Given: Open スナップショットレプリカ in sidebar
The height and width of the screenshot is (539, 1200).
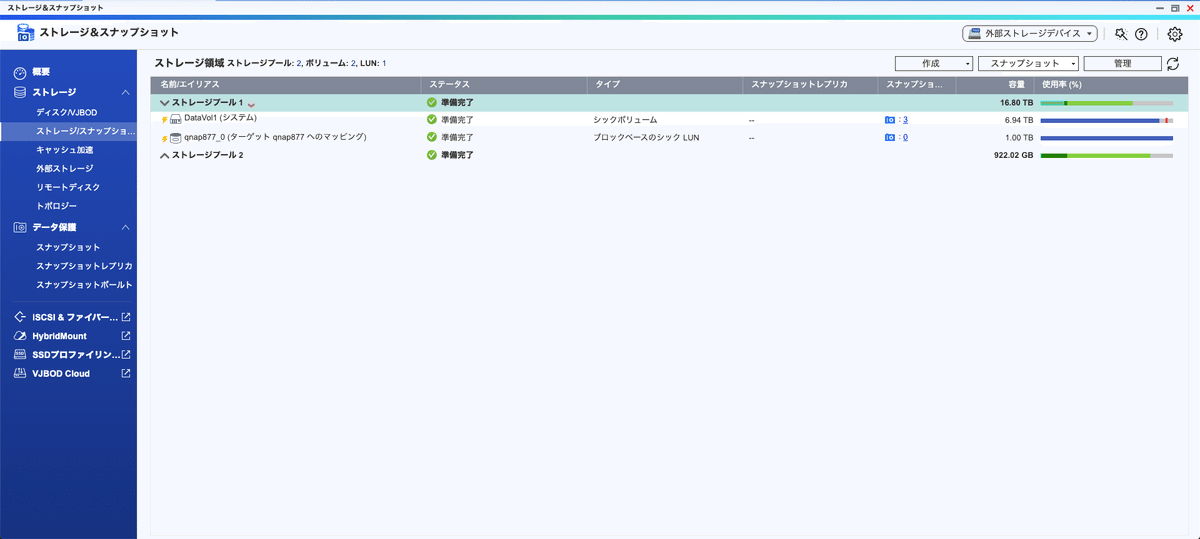Looking at the screenshot, I should point(84,266).
